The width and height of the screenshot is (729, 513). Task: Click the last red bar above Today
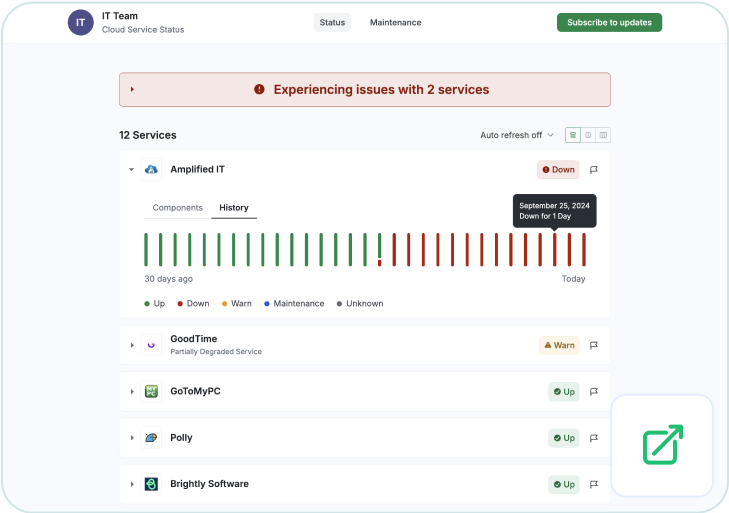click(584, 250)
